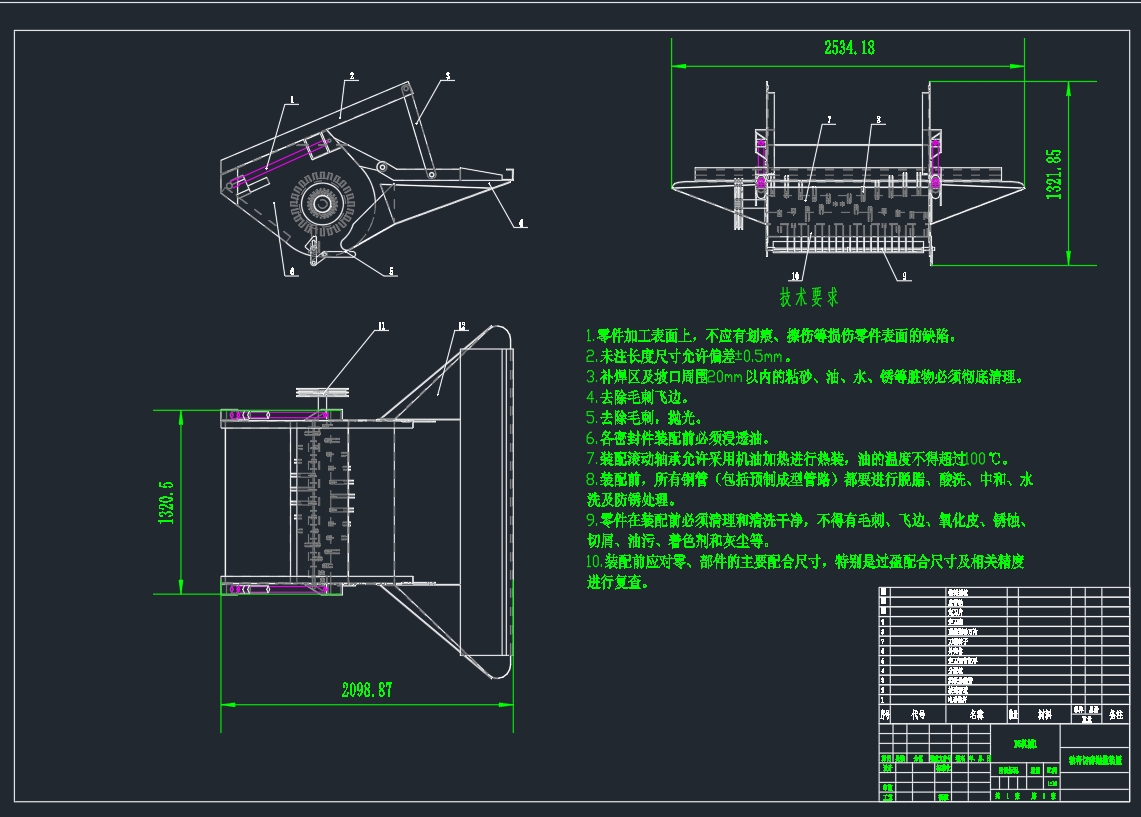Click the green drawing title in the title block
This screenshot has width=1141, height=817.
[x=1095, y=760]
